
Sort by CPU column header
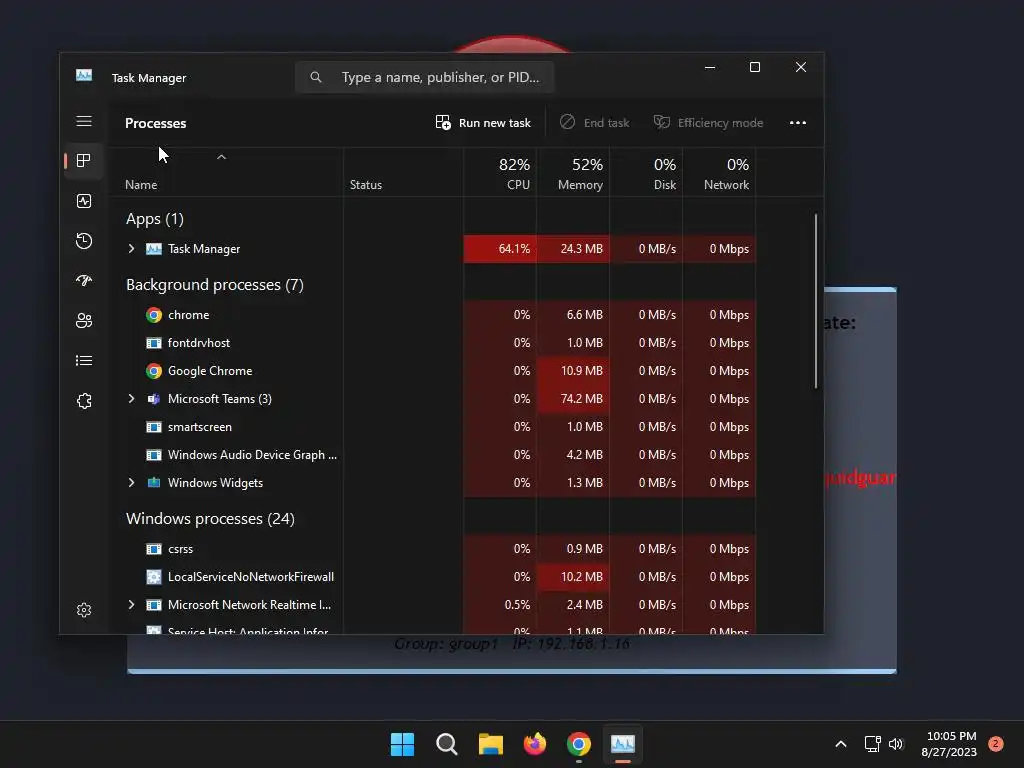500,172
